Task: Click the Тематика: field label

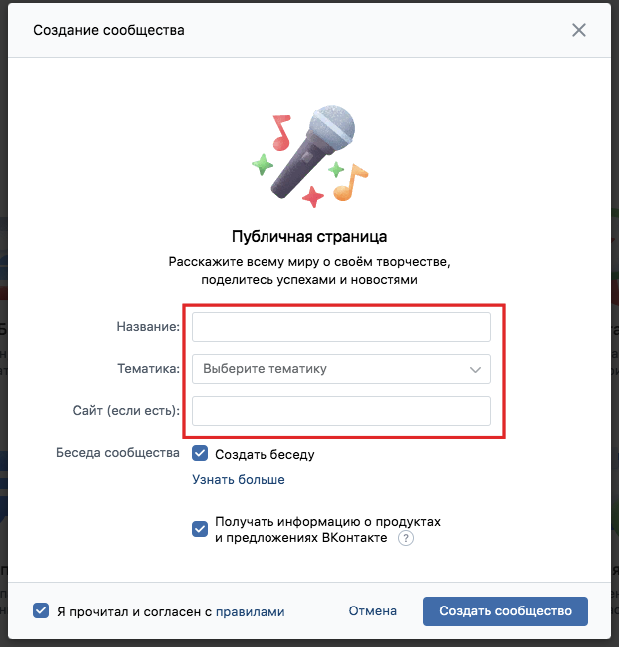Action: (x=149, y=368)
